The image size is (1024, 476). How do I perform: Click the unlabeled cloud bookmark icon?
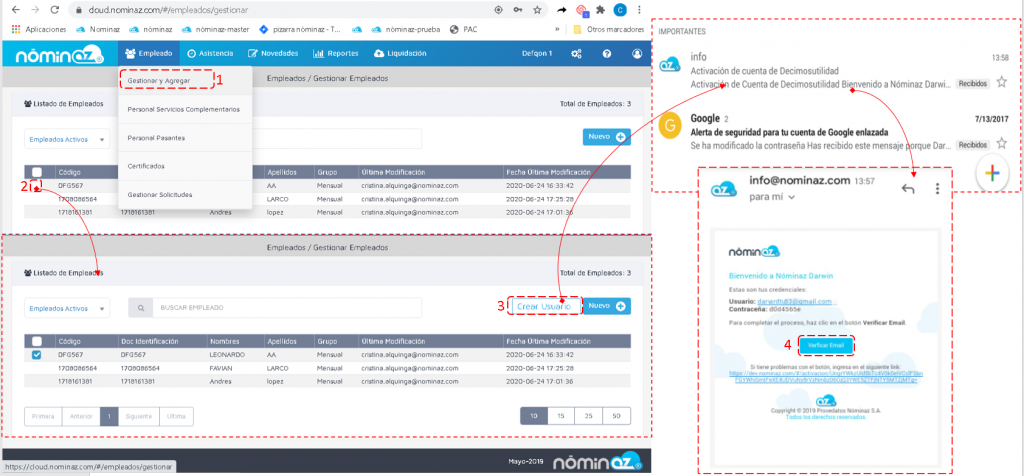tap(357, 29)
